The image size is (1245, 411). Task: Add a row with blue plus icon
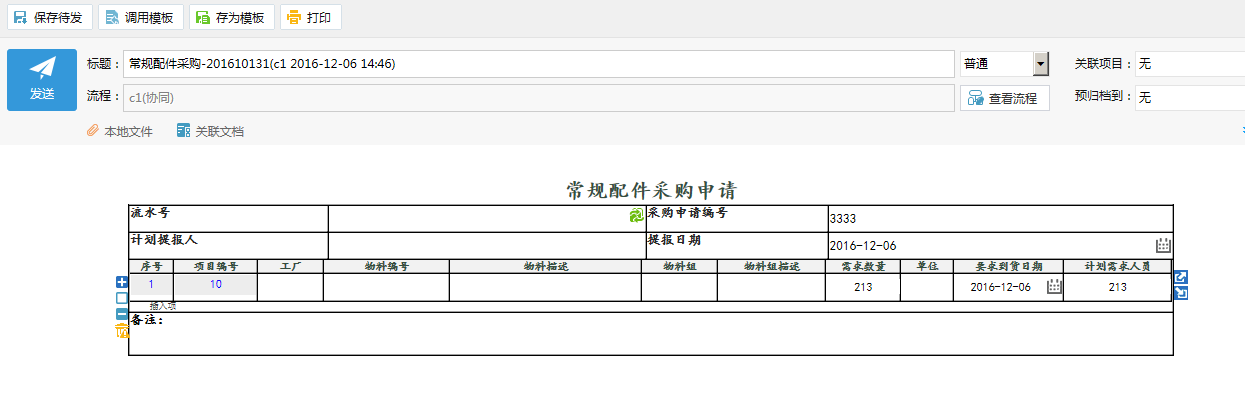click(122, 283)
